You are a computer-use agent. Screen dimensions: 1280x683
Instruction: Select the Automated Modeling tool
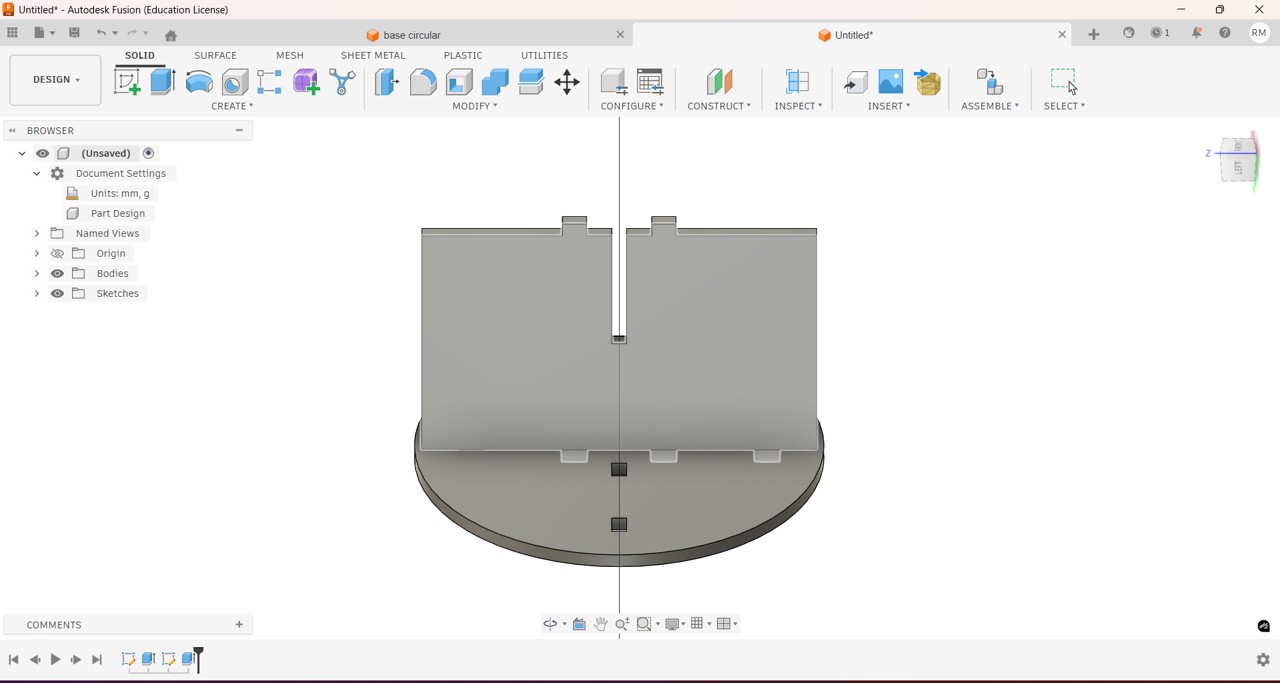(342, 82)
